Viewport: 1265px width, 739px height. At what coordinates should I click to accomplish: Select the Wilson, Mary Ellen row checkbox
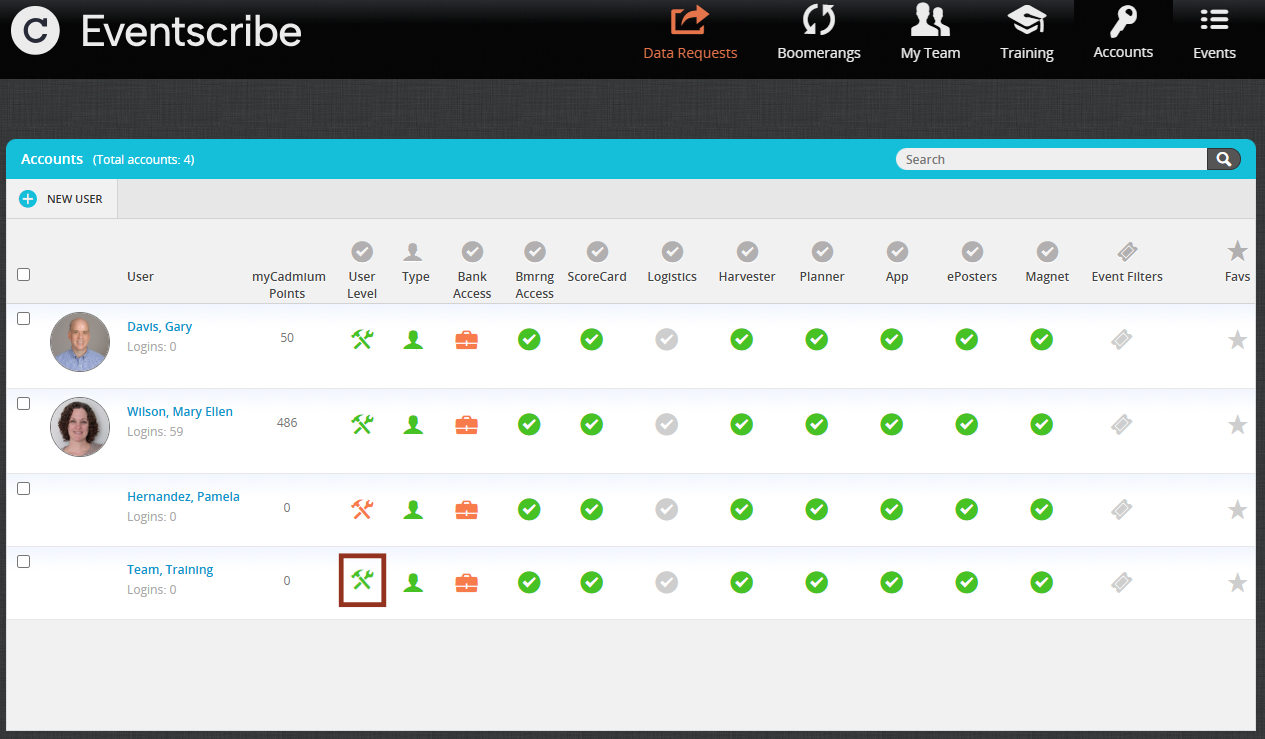[x=24, y=403]
